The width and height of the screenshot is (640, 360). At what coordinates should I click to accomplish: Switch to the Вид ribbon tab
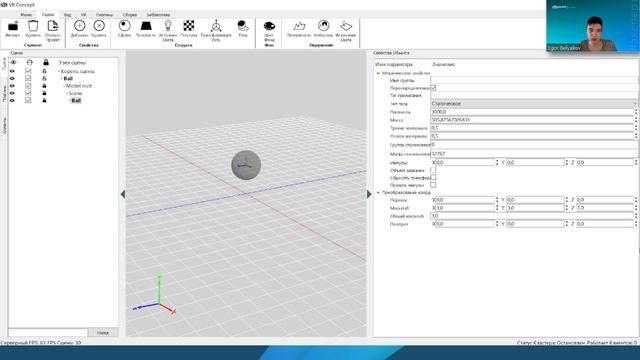(67, 15)
